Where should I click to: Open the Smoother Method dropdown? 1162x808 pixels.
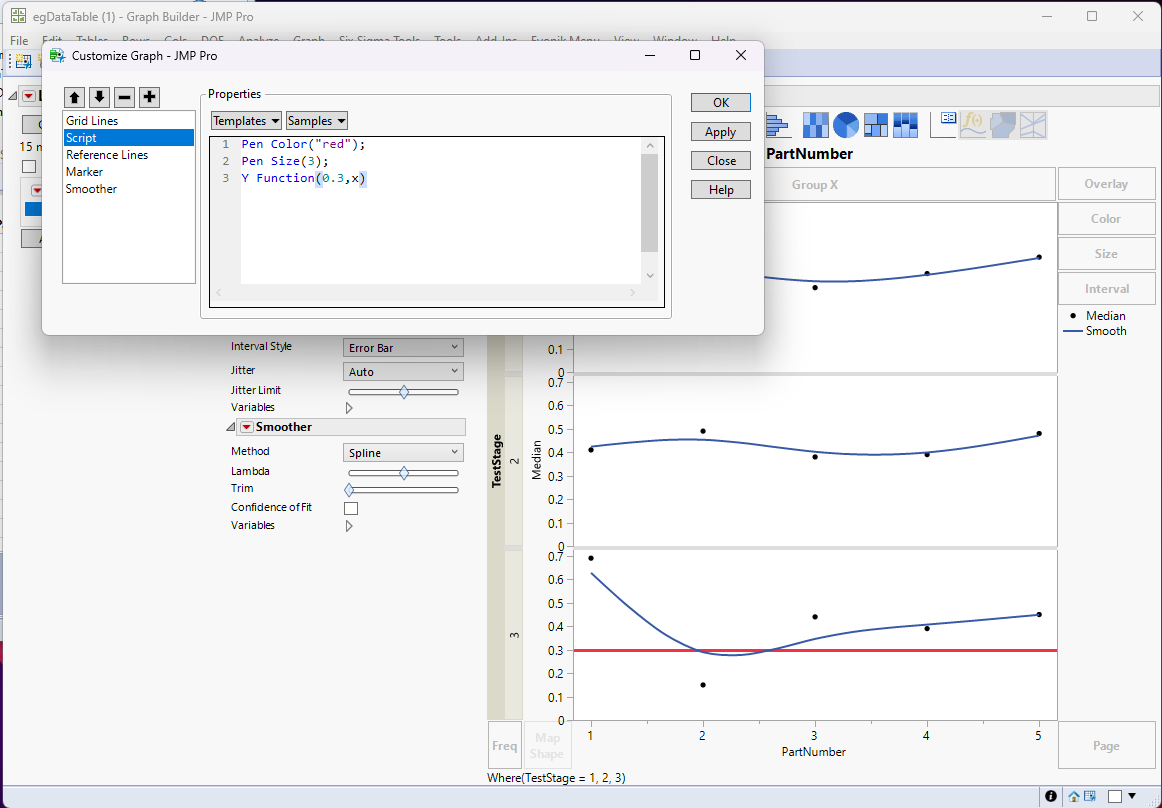tap(403, 453)
